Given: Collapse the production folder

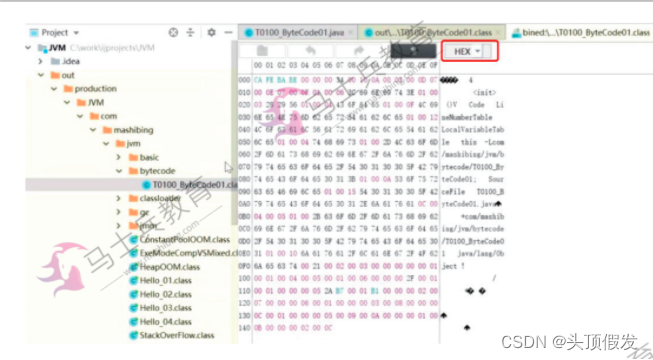Looking at the screenshot, I should (x=54, y=89).
